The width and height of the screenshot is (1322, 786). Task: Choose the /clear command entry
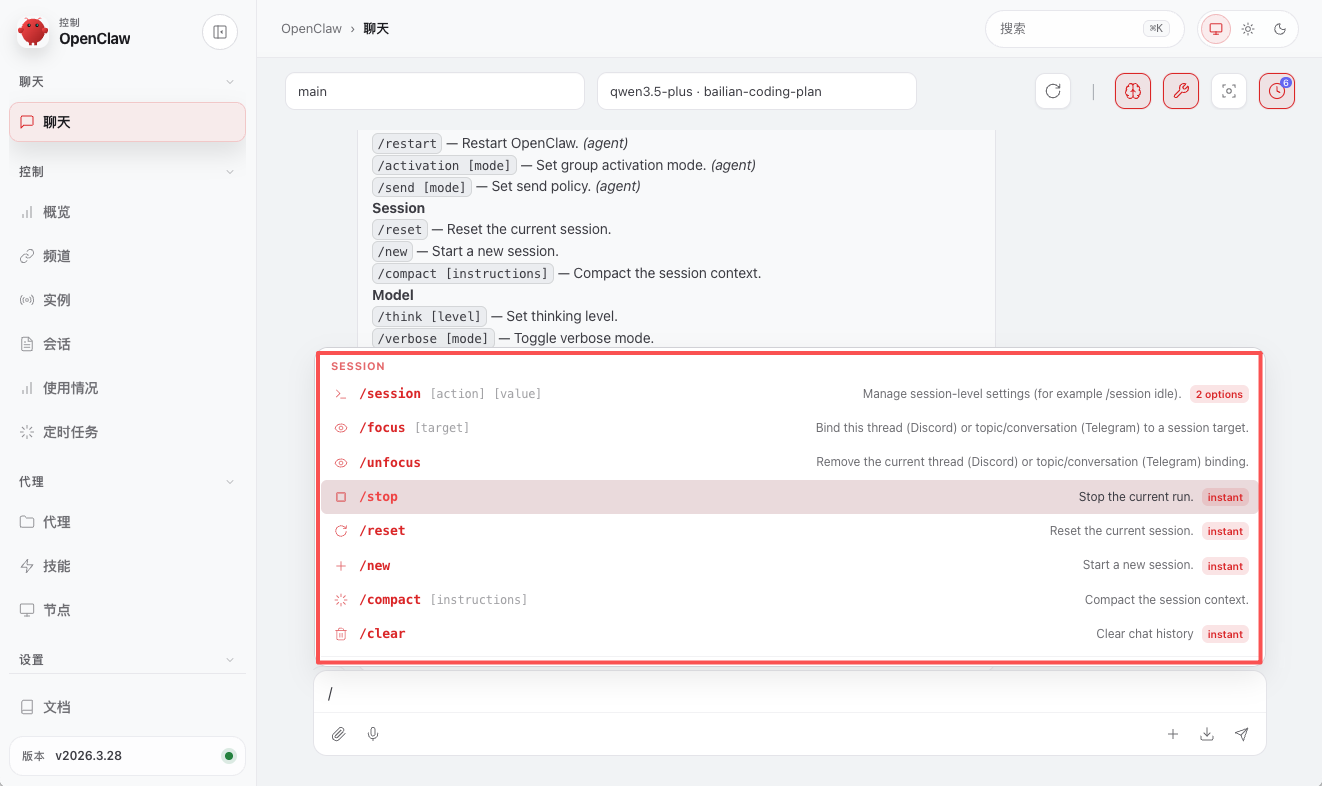[382, 634]
